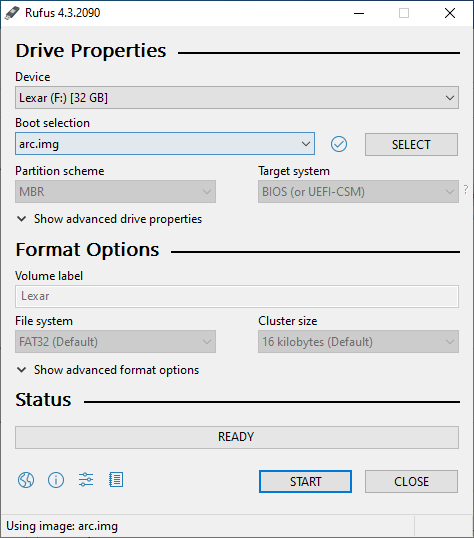Click the Volume label input field
This screenshot has width=474, height=538.
237,296
